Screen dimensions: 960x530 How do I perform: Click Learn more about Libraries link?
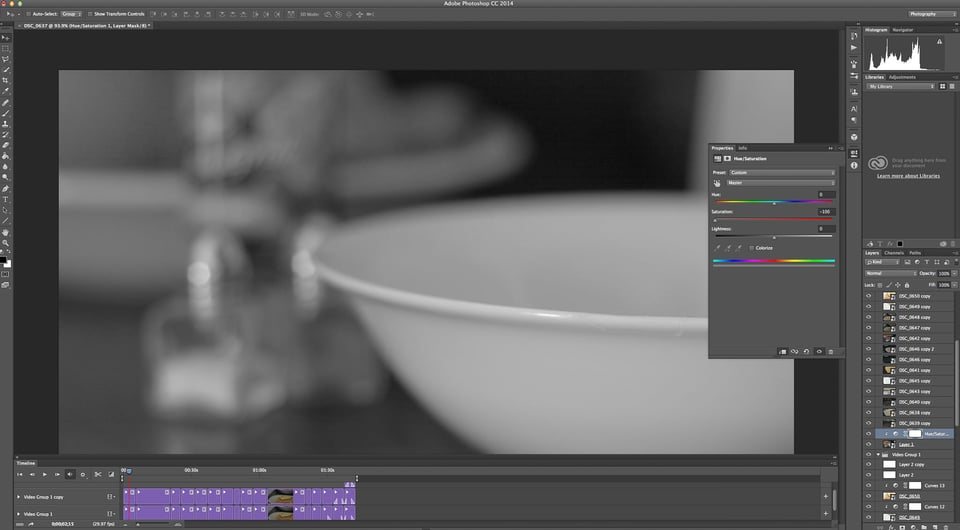[x=908, y=176]
